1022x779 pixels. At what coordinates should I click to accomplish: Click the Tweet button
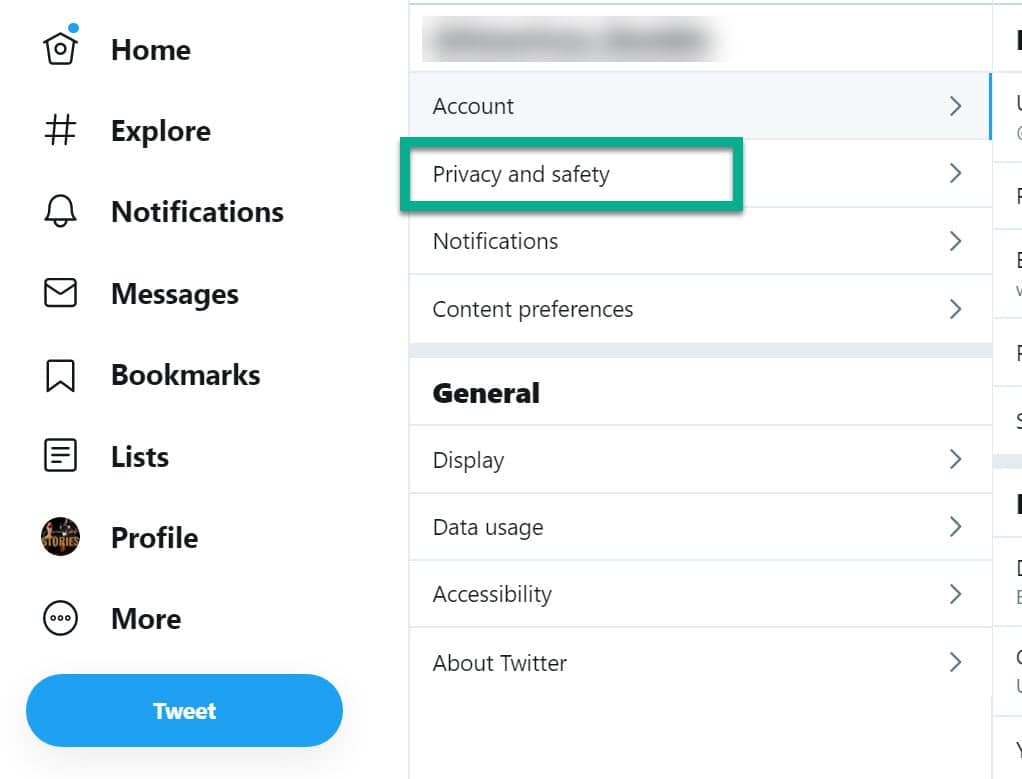pyautogui.click(x=184, y=710)
